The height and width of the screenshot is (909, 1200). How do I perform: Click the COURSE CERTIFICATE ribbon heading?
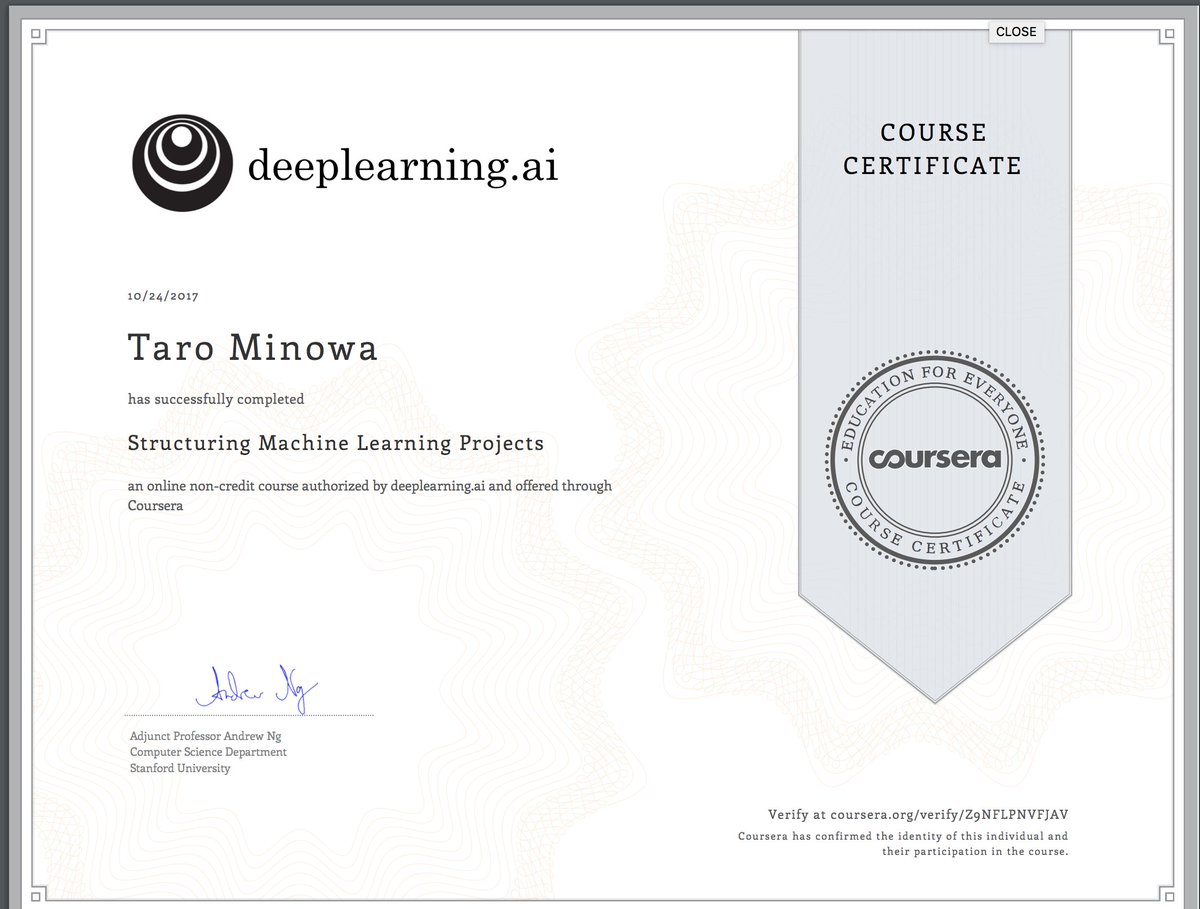[932, 149]
